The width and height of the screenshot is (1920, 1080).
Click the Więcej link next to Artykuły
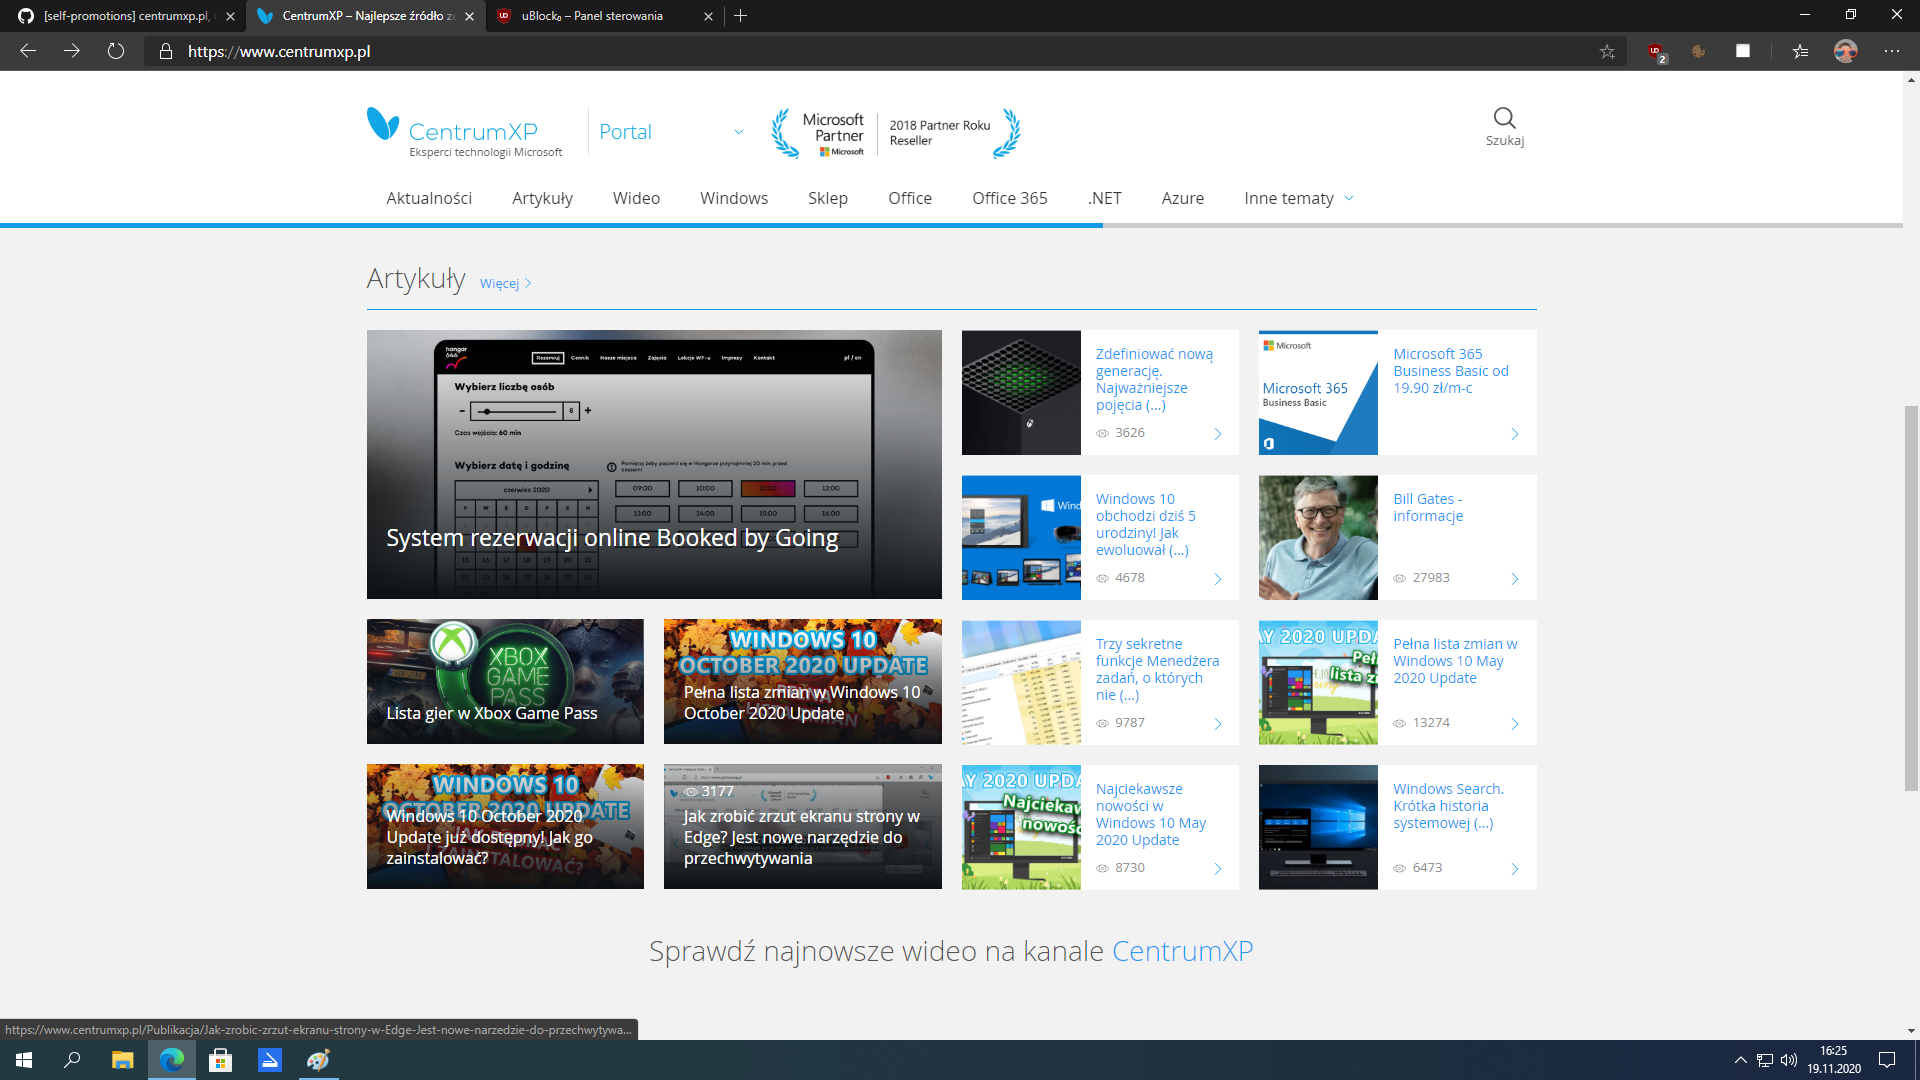coord(505,283)
